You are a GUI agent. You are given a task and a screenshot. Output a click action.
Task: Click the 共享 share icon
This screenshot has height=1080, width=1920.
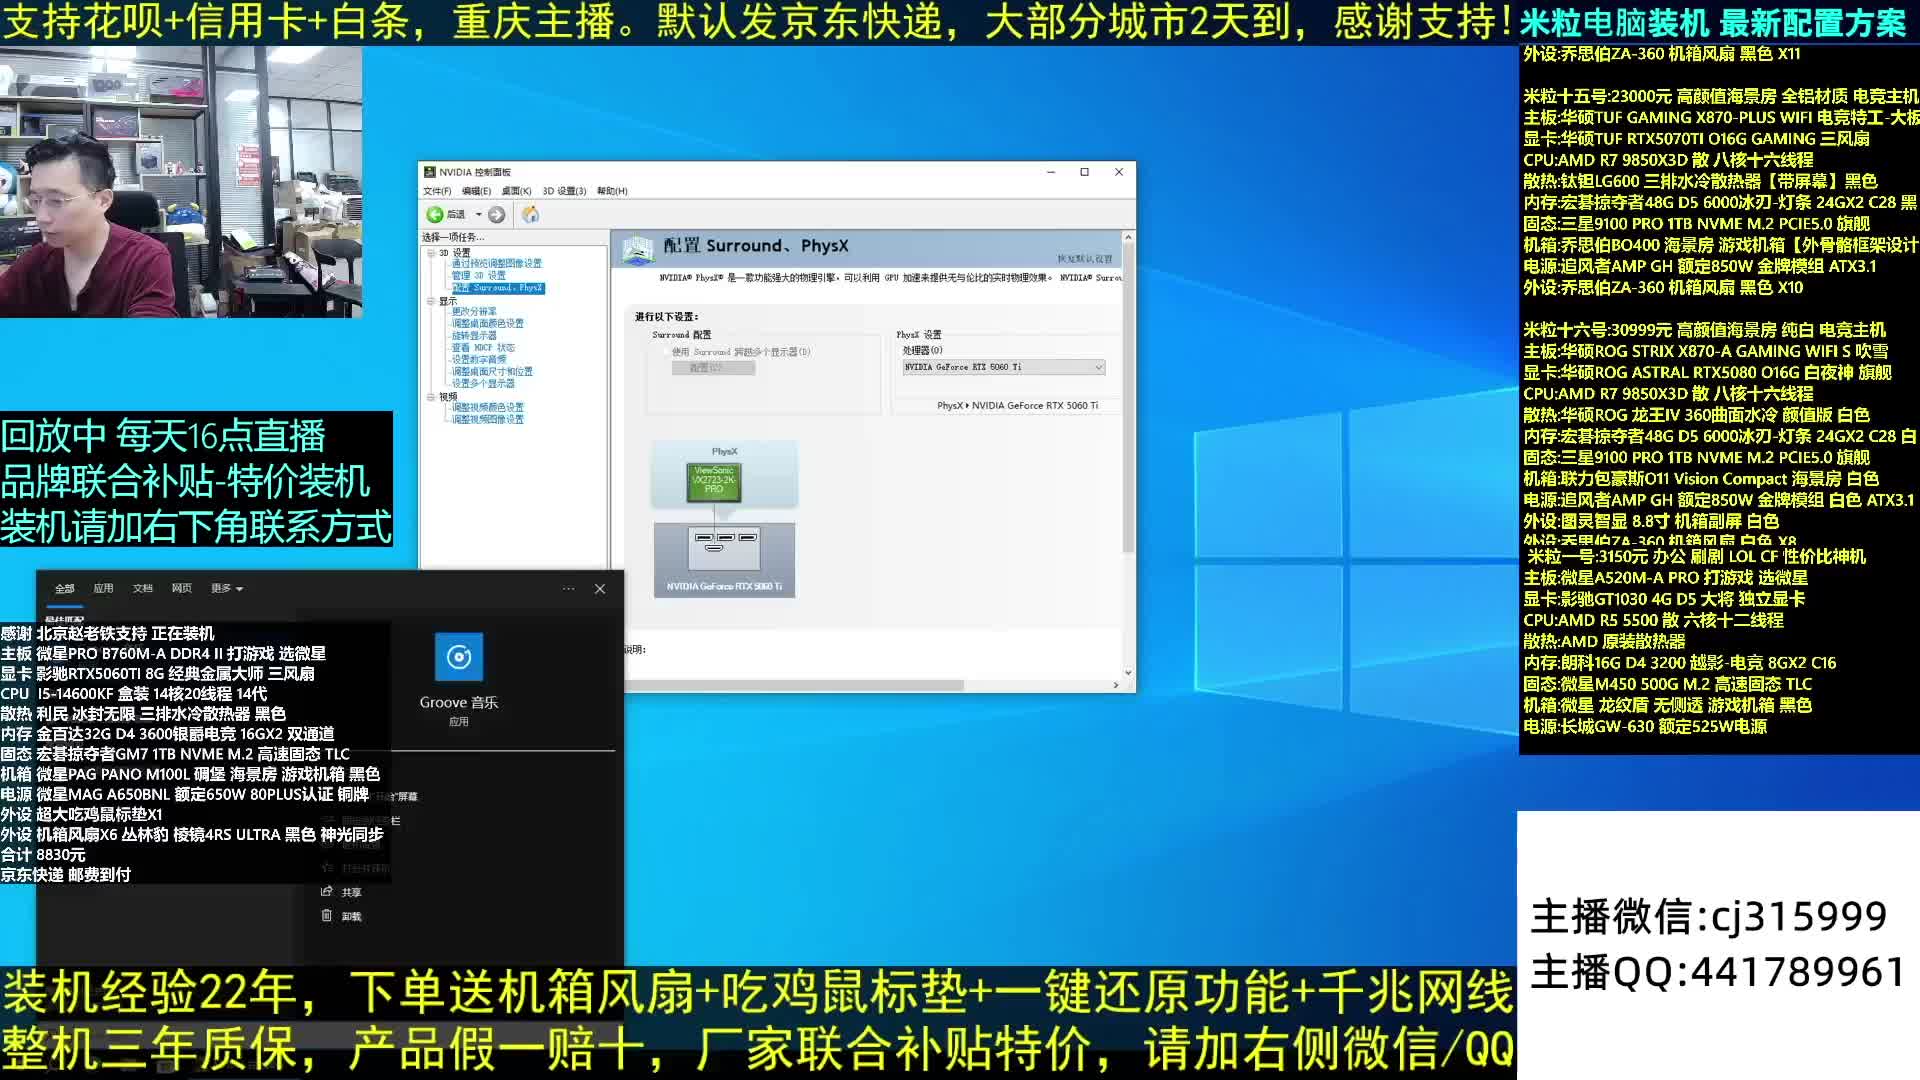click(x=326, y=891)
